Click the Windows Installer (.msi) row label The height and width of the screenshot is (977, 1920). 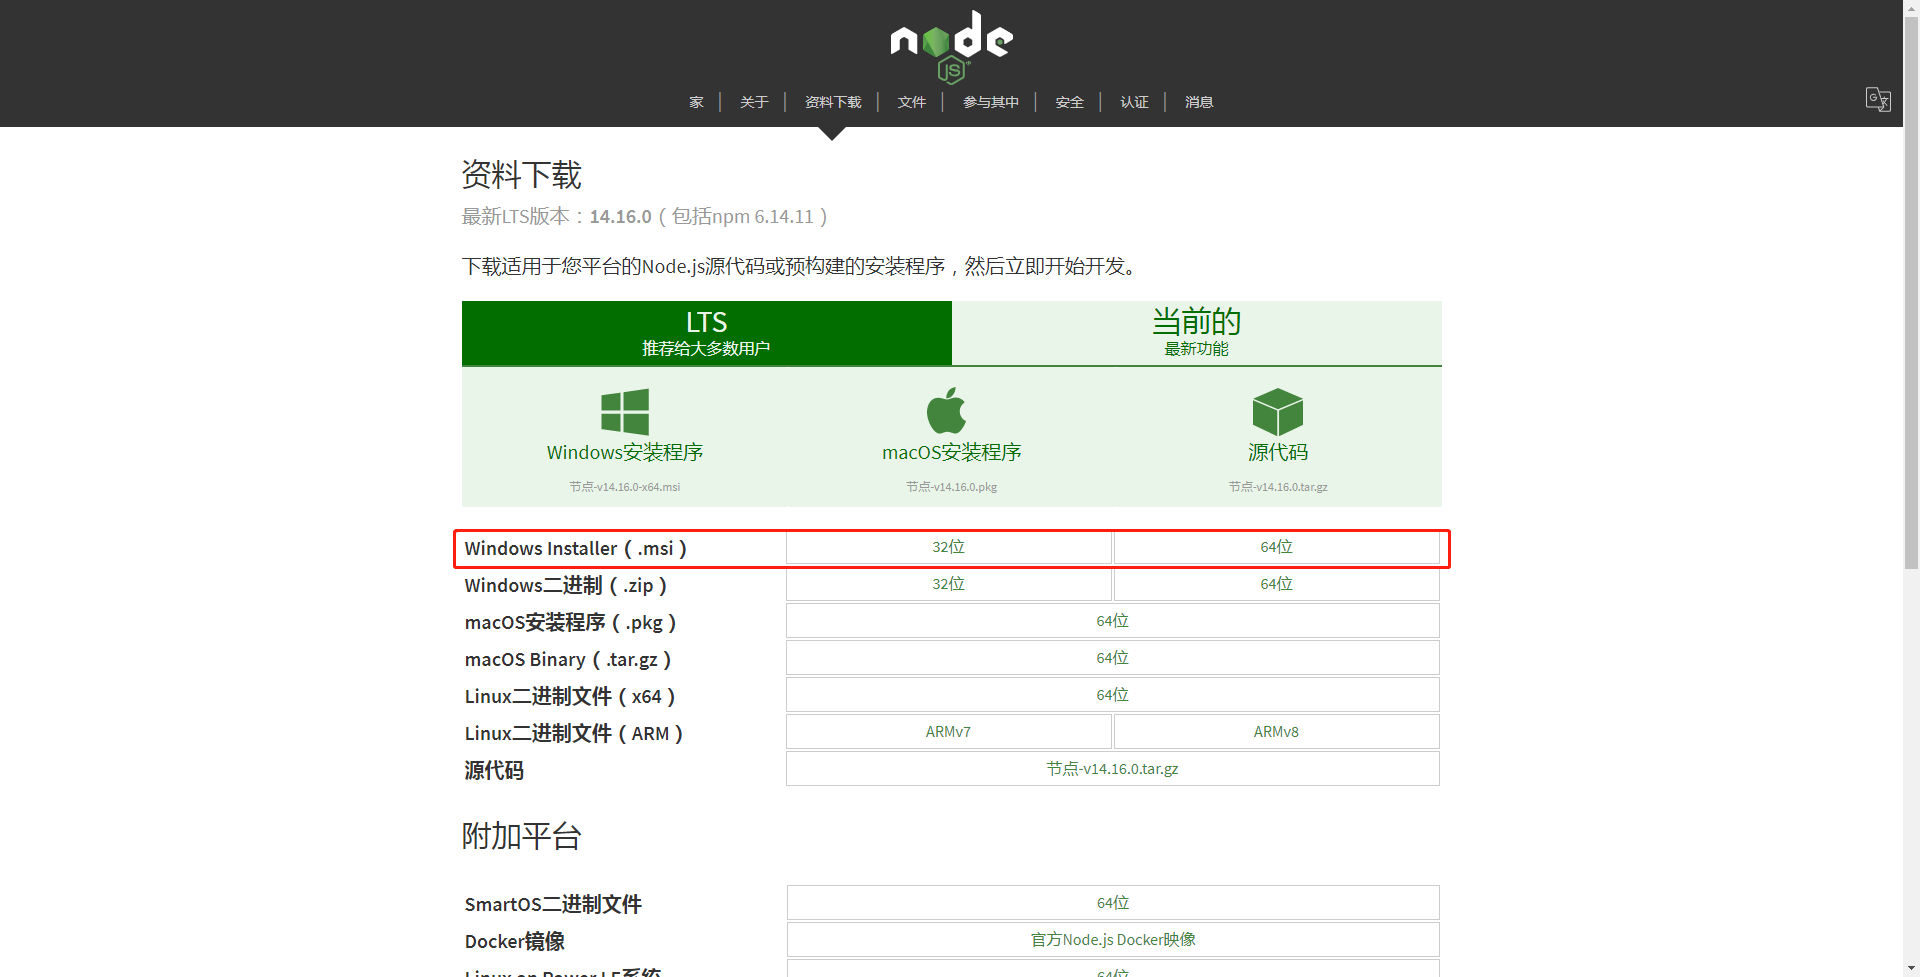pos(575,549)
